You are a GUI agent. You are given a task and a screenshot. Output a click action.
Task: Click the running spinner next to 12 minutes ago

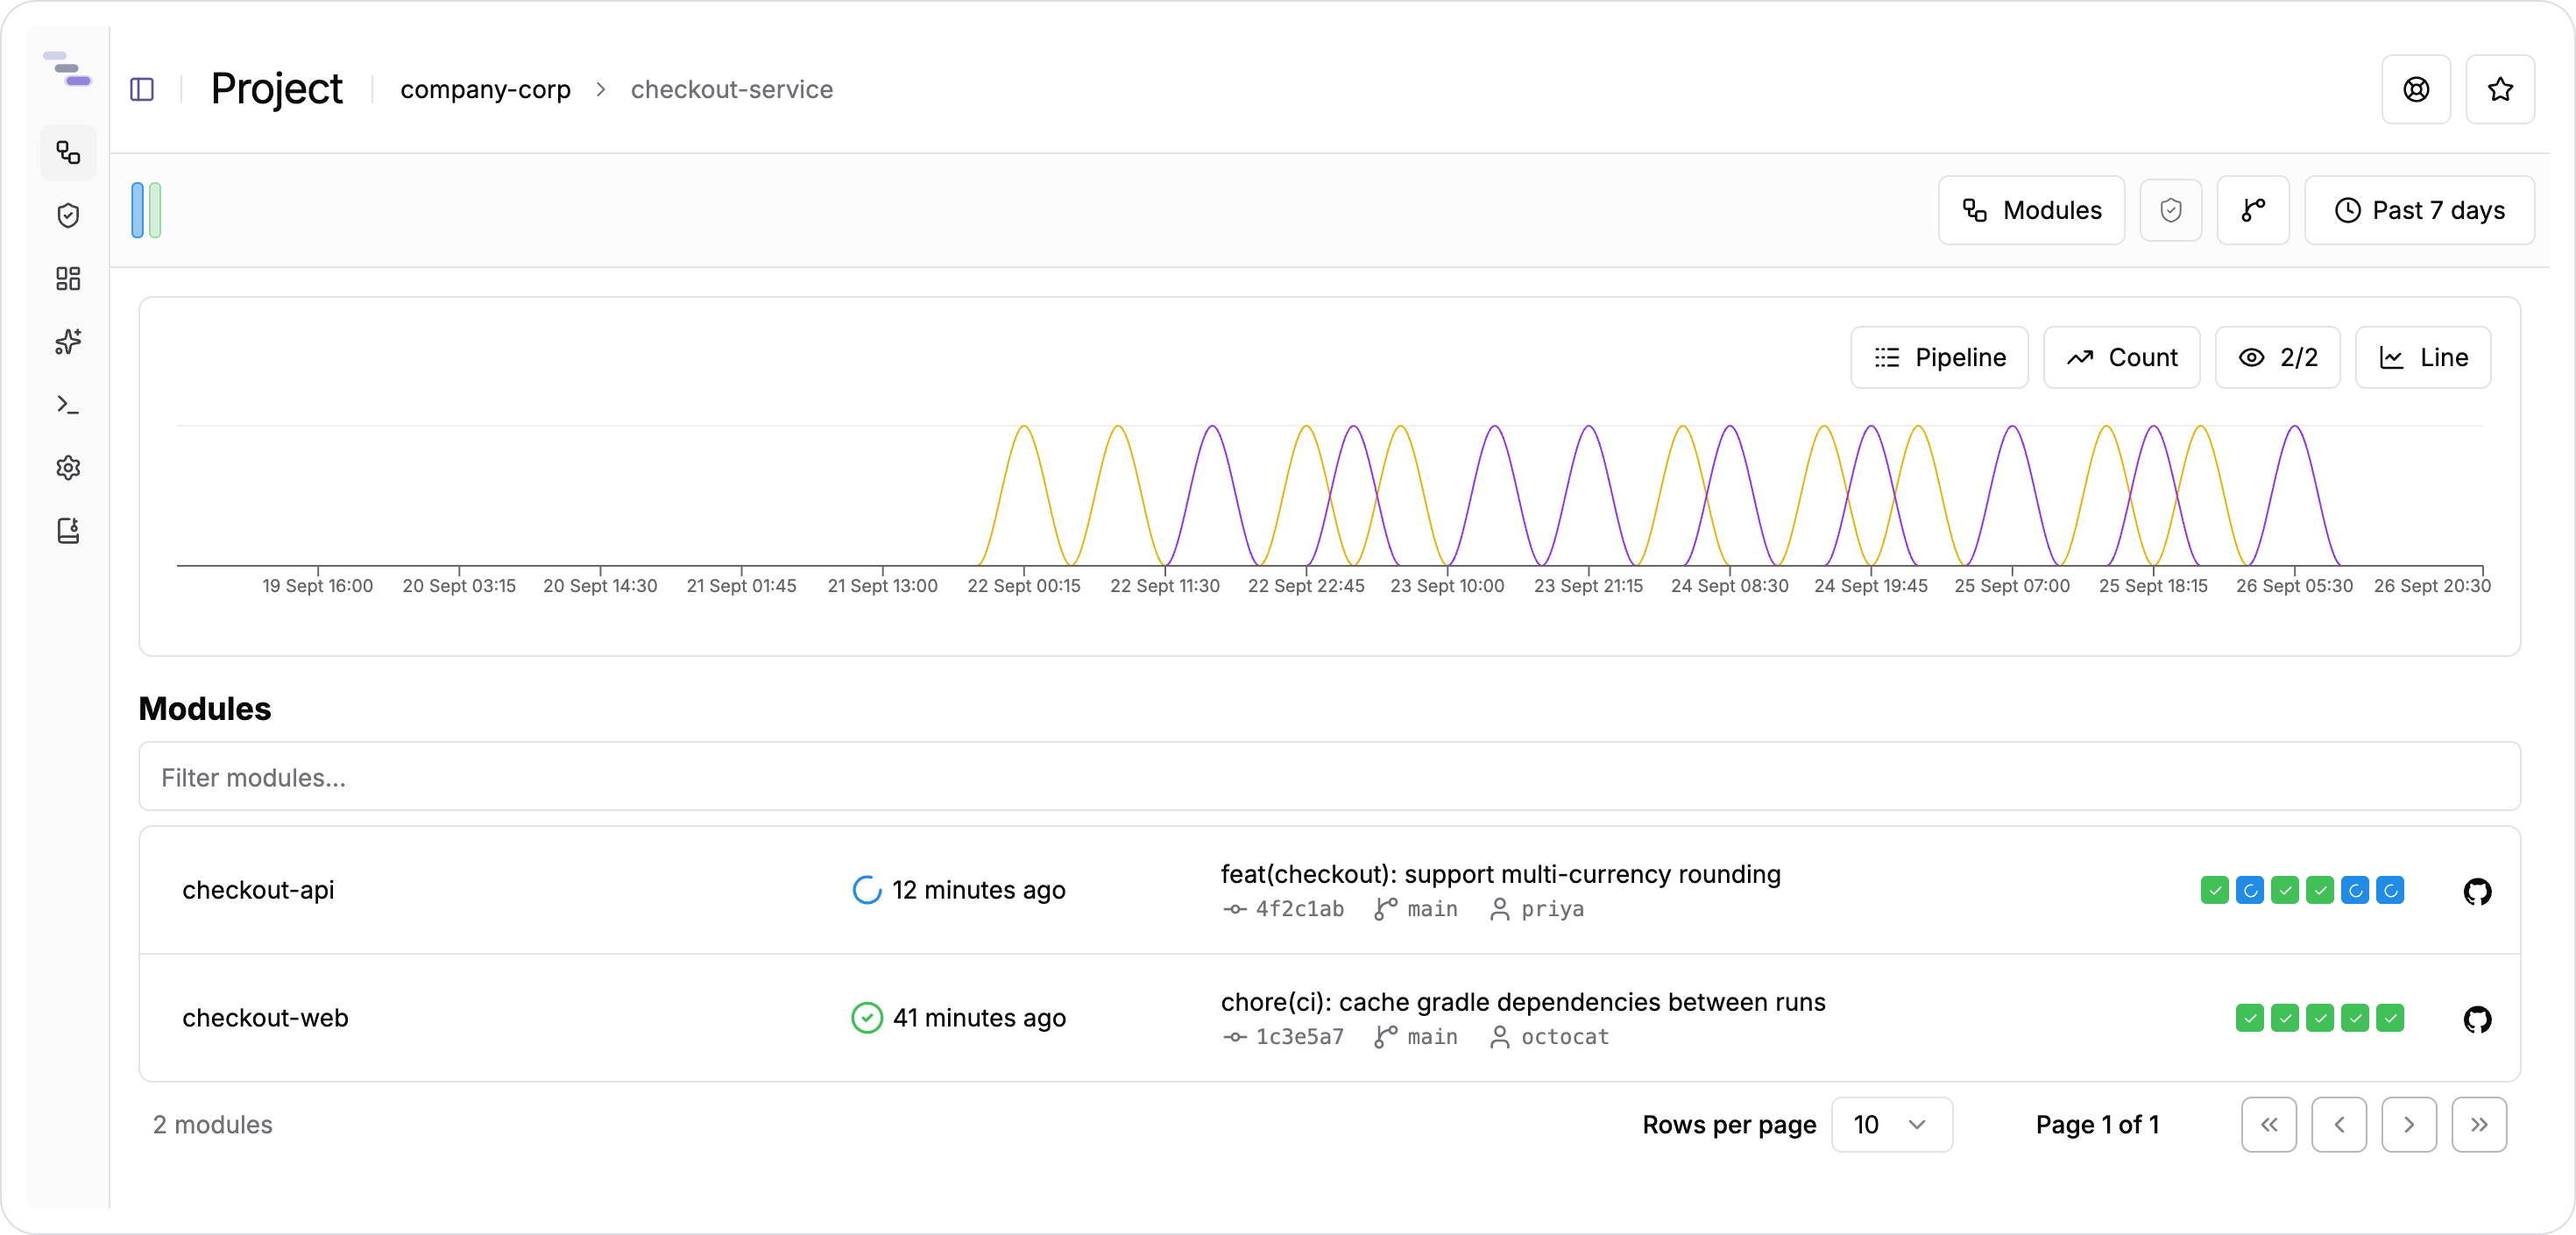[866, 890]
